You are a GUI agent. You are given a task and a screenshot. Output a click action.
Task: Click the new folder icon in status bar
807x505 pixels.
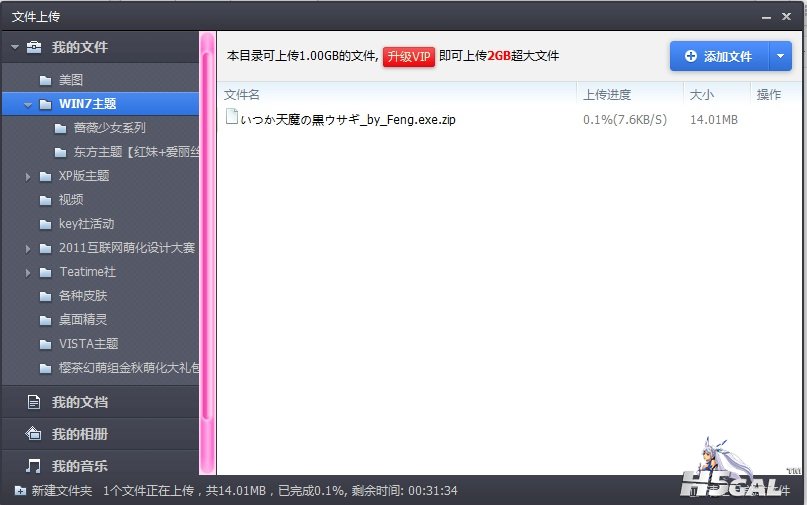tap(21, 491)
